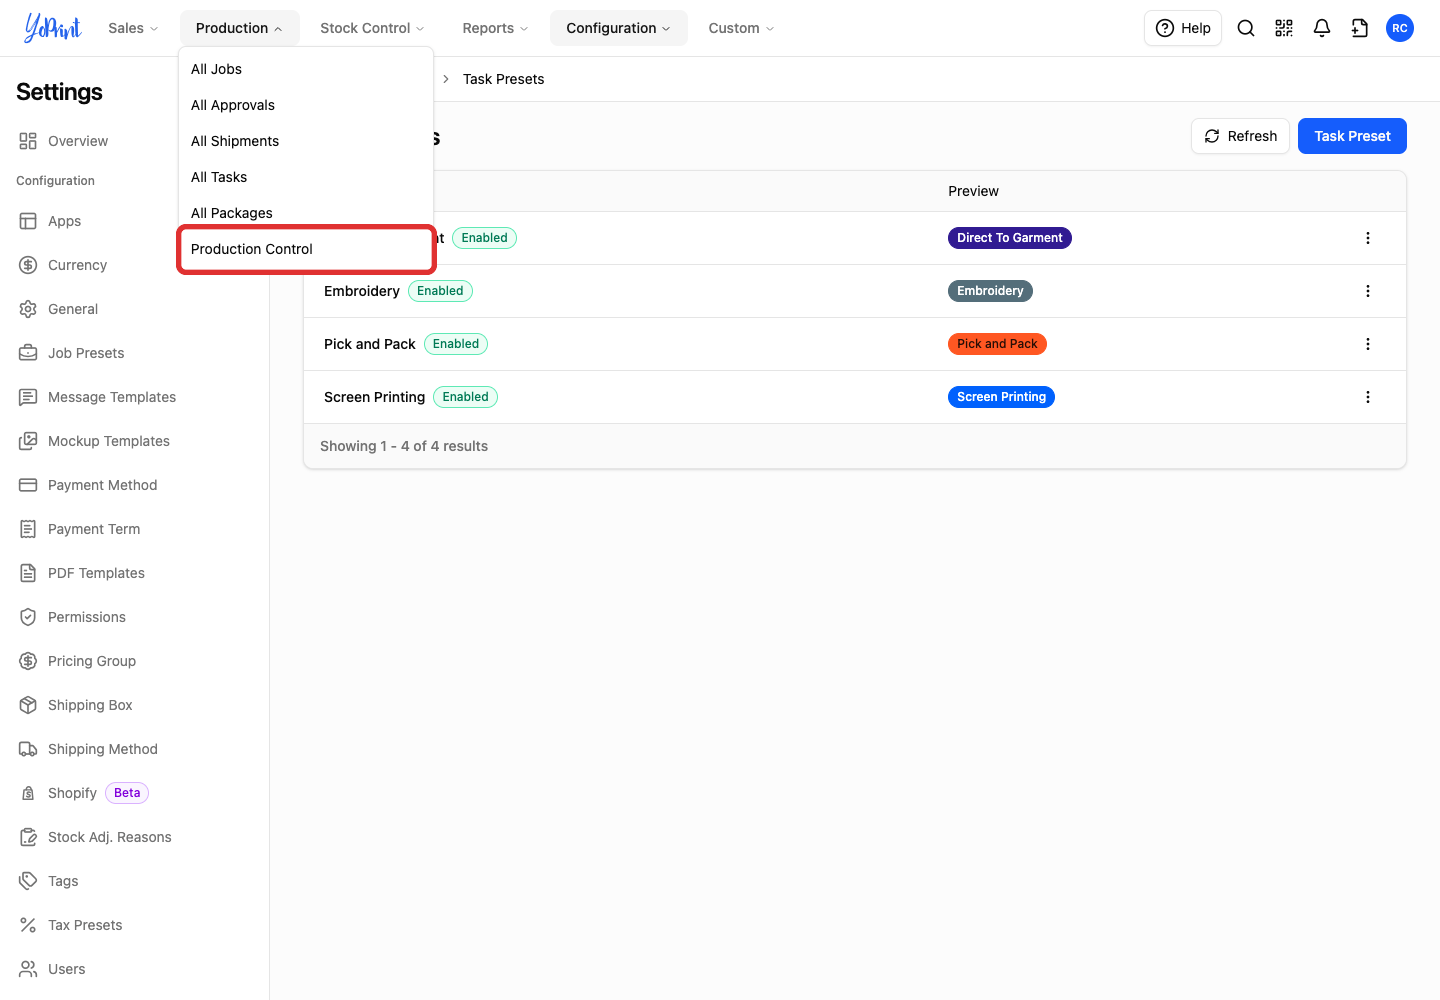The image size is (1440, 1000).
Task: Expand the Stock Control dropdown
Action: point(372,28)
